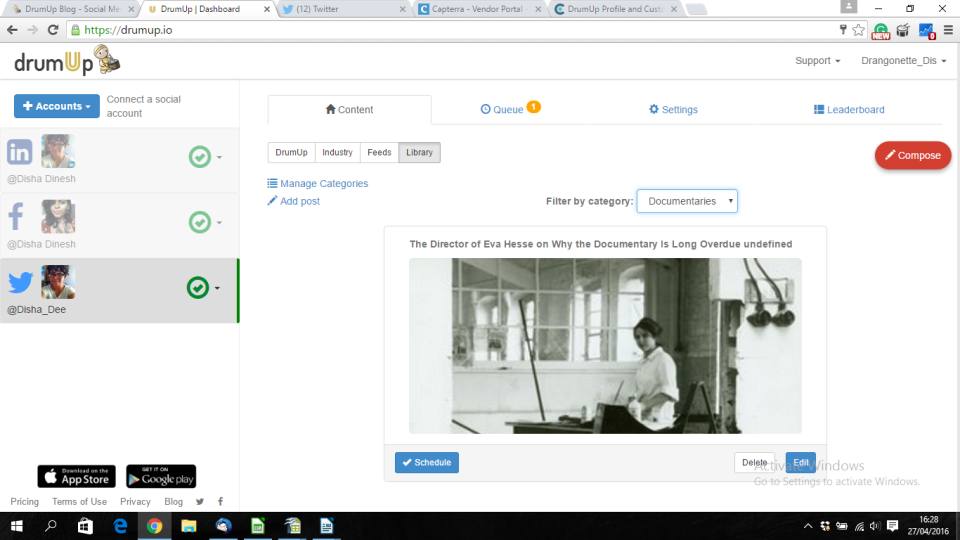Click Download on the App Store badge
Viewport: 960px width, 540px height.
point(77,476)
